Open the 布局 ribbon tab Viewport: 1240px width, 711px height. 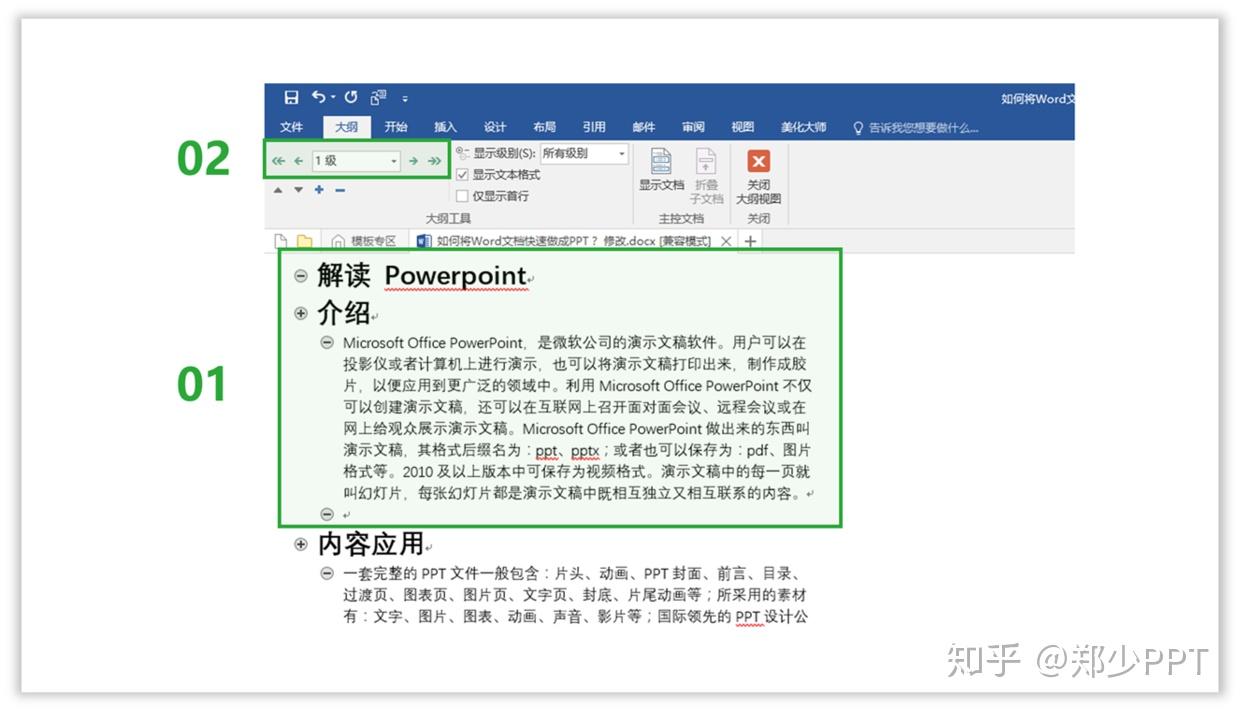pyautogui.click(x=544, y=127)
